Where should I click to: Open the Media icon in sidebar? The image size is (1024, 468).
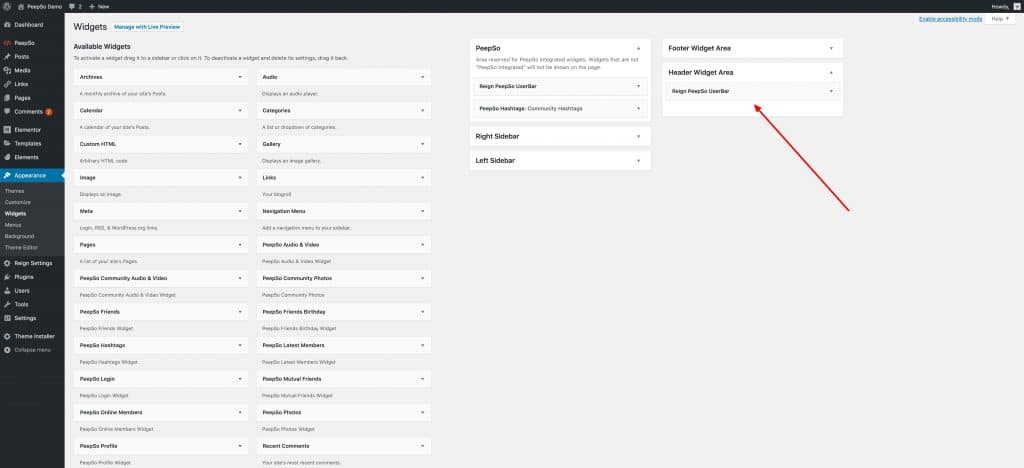[x=7, y=70]
